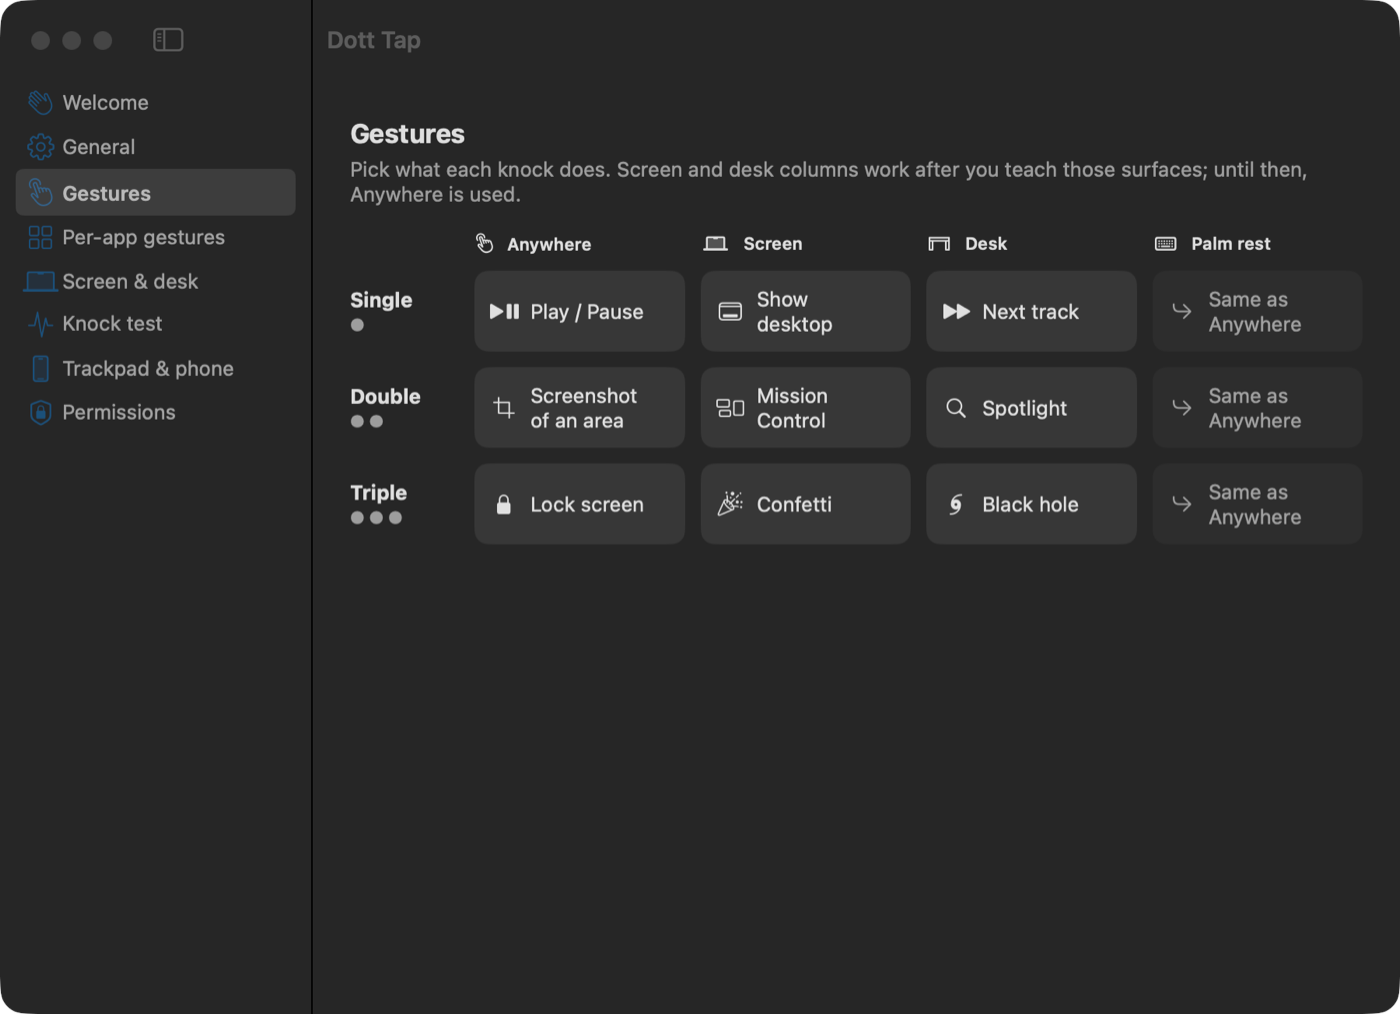Click the Trackpad & phone icon
Screen dimensions: 1400x1014
(40, 369)
